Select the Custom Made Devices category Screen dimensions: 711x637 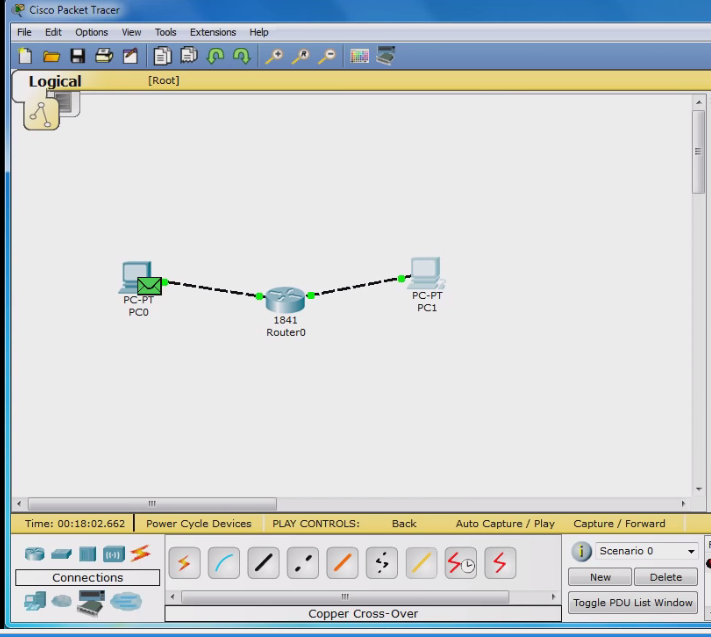tap(91, 603)
